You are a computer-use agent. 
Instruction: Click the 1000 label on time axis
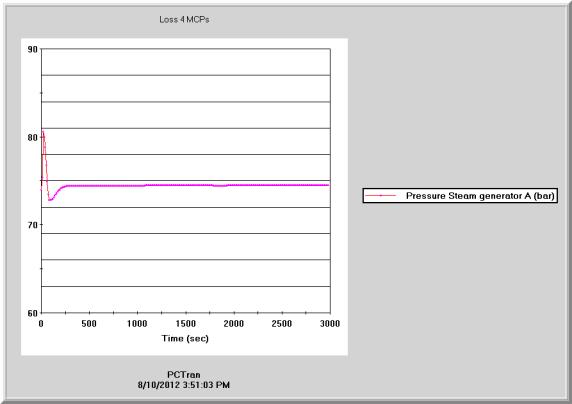pos(137,323)
